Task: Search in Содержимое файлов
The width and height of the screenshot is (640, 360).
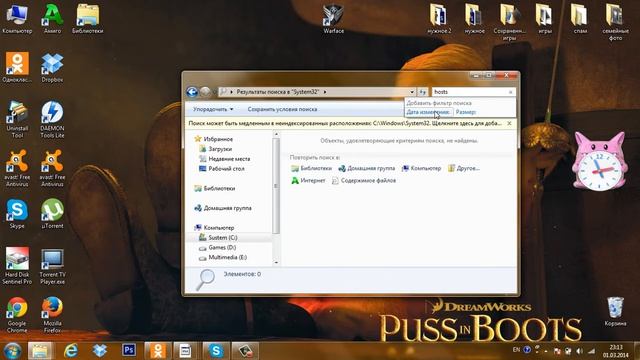Action: tap(363, 180)
